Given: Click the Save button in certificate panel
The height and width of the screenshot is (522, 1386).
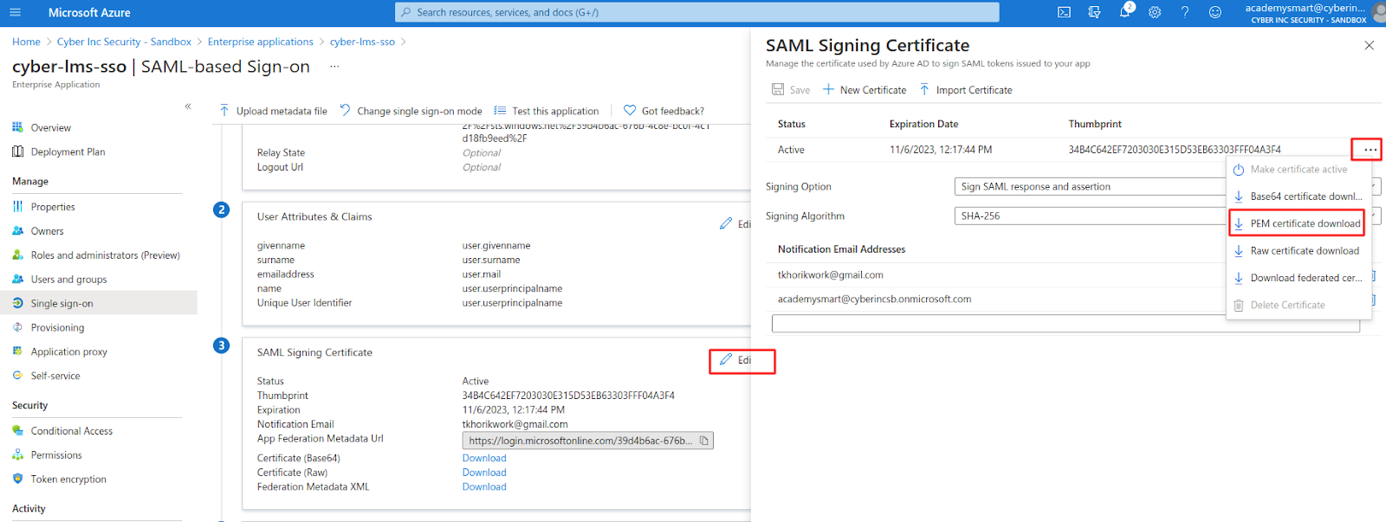Looking at the screenshot, I should (x=790, y=90).
